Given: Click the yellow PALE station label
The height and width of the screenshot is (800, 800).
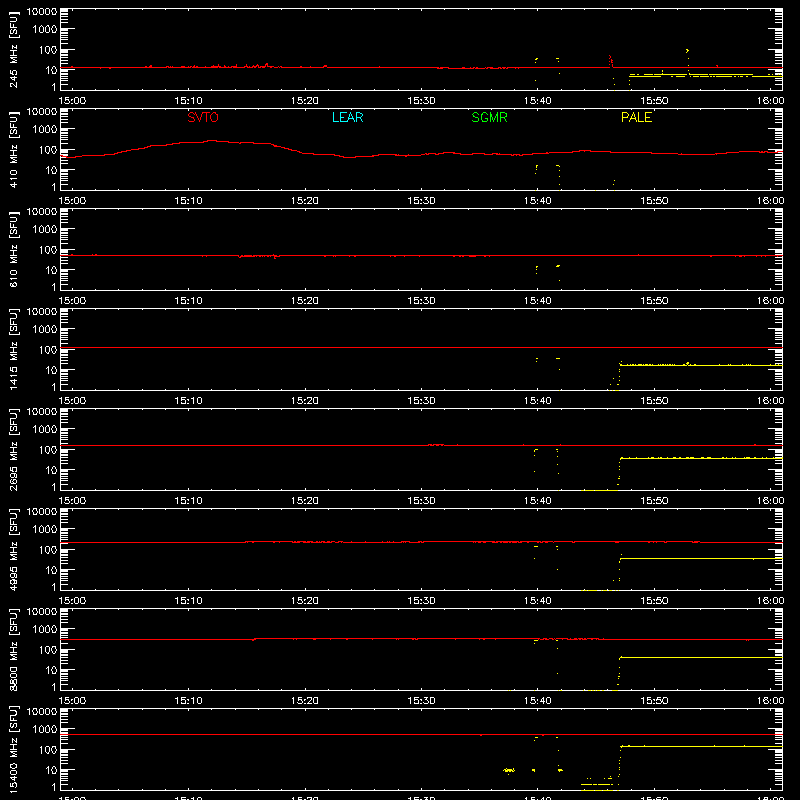Looking at the screenshot, I should tap(636, 117).
